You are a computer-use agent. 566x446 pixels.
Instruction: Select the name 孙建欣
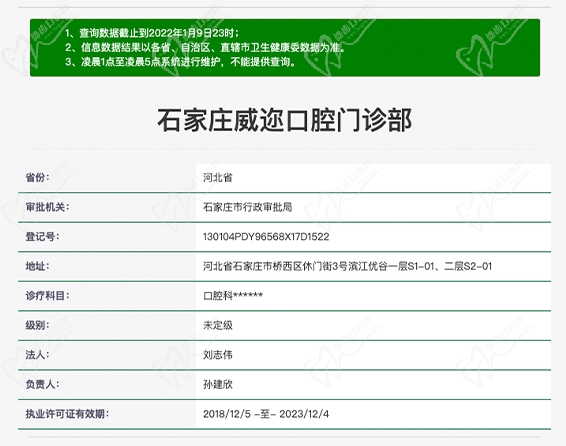(x=218, y=385)
